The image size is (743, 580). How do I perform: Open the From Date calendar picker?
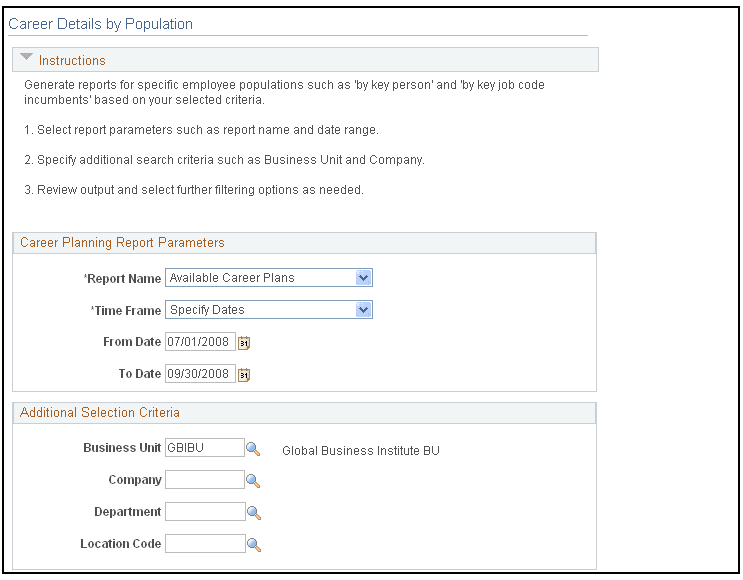pyautogui.click(x=244, y=342)
